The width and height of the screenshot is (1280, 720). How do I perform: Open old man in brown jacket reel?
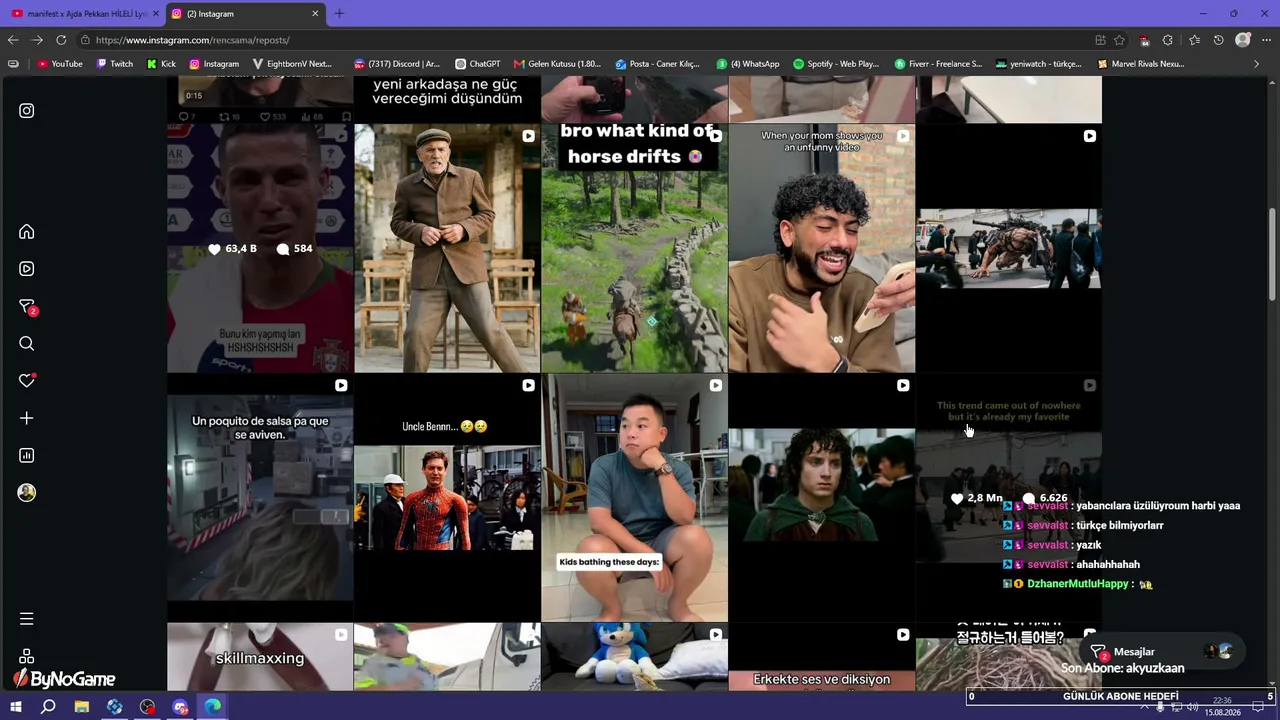click(447, 248)
